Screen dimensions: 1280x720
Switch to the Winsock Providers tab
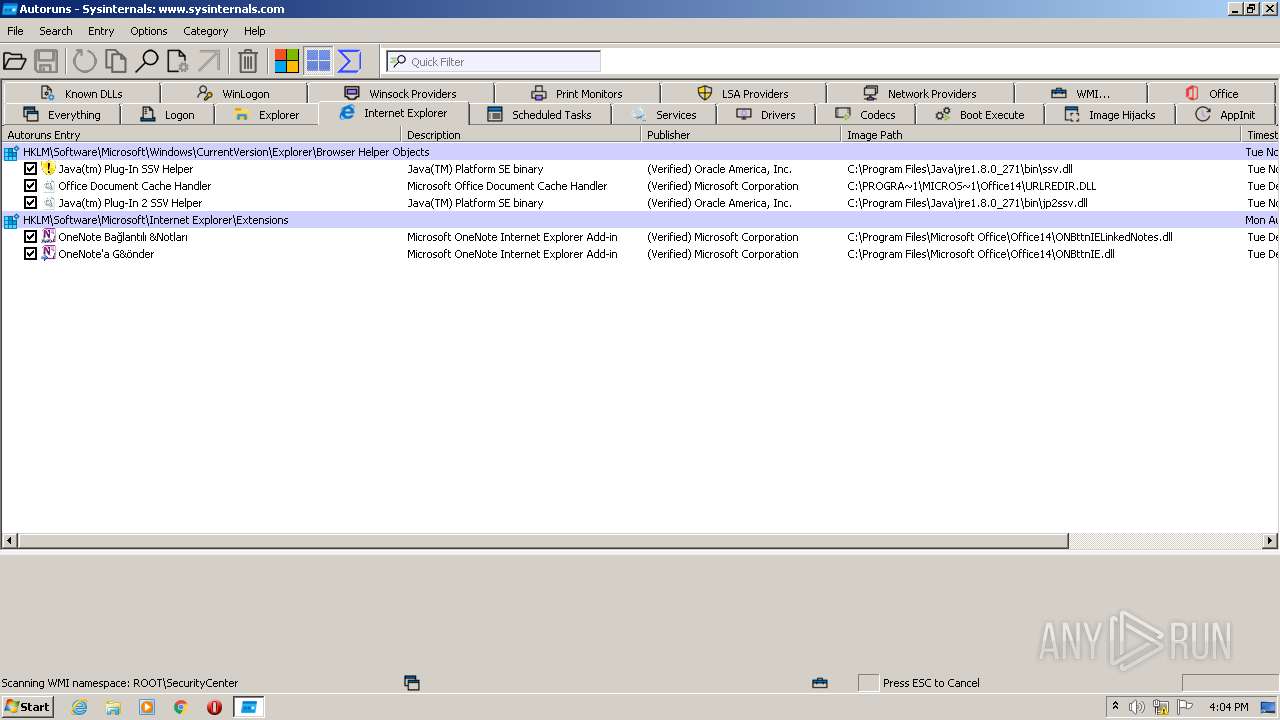[400, 94]
